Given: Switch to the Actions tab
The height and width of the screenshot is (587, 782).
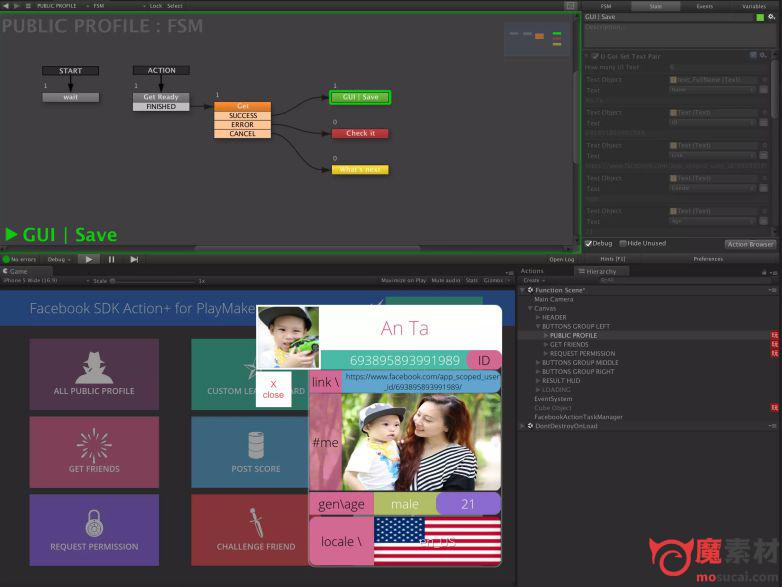Looking at the screenshot, I should [x=532, y=271].
